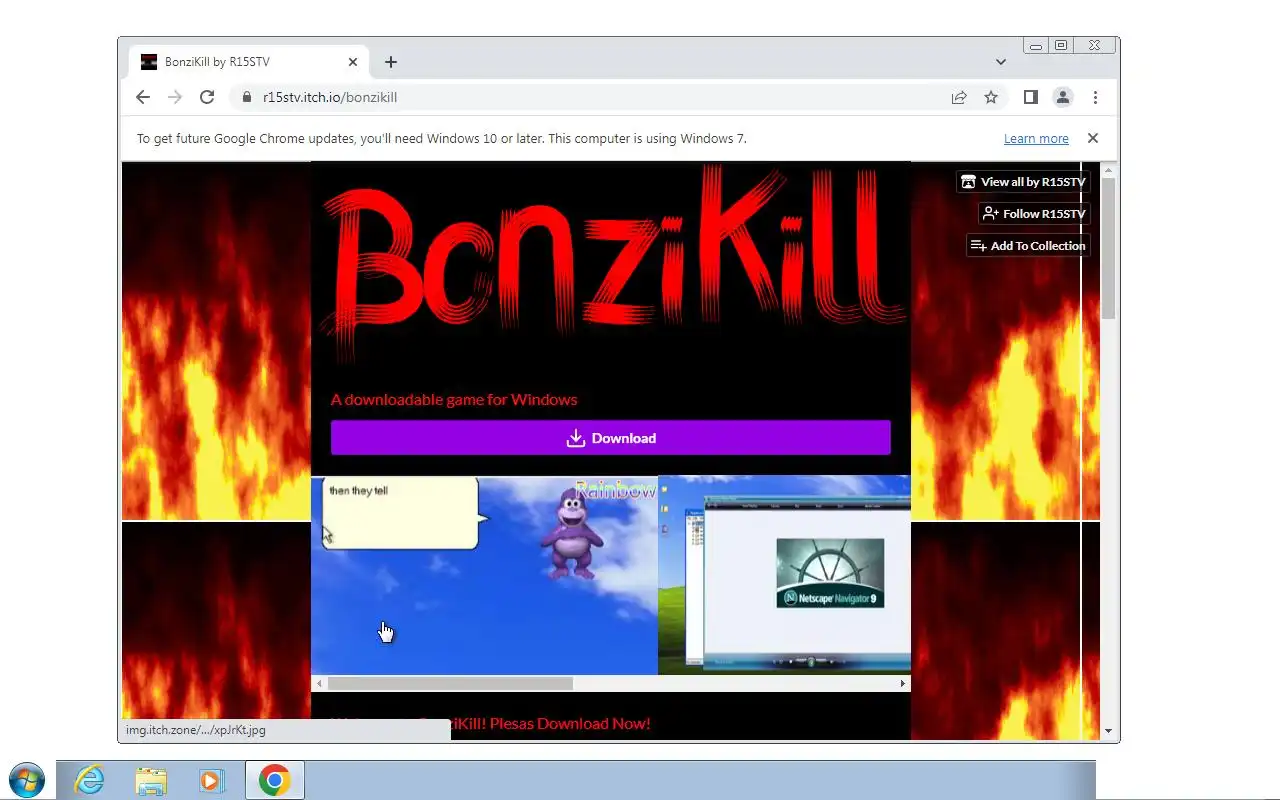Click the horizontal screenshot scrollbar thumb
This screenshot has height=800, width=1280.
point(450,684)
